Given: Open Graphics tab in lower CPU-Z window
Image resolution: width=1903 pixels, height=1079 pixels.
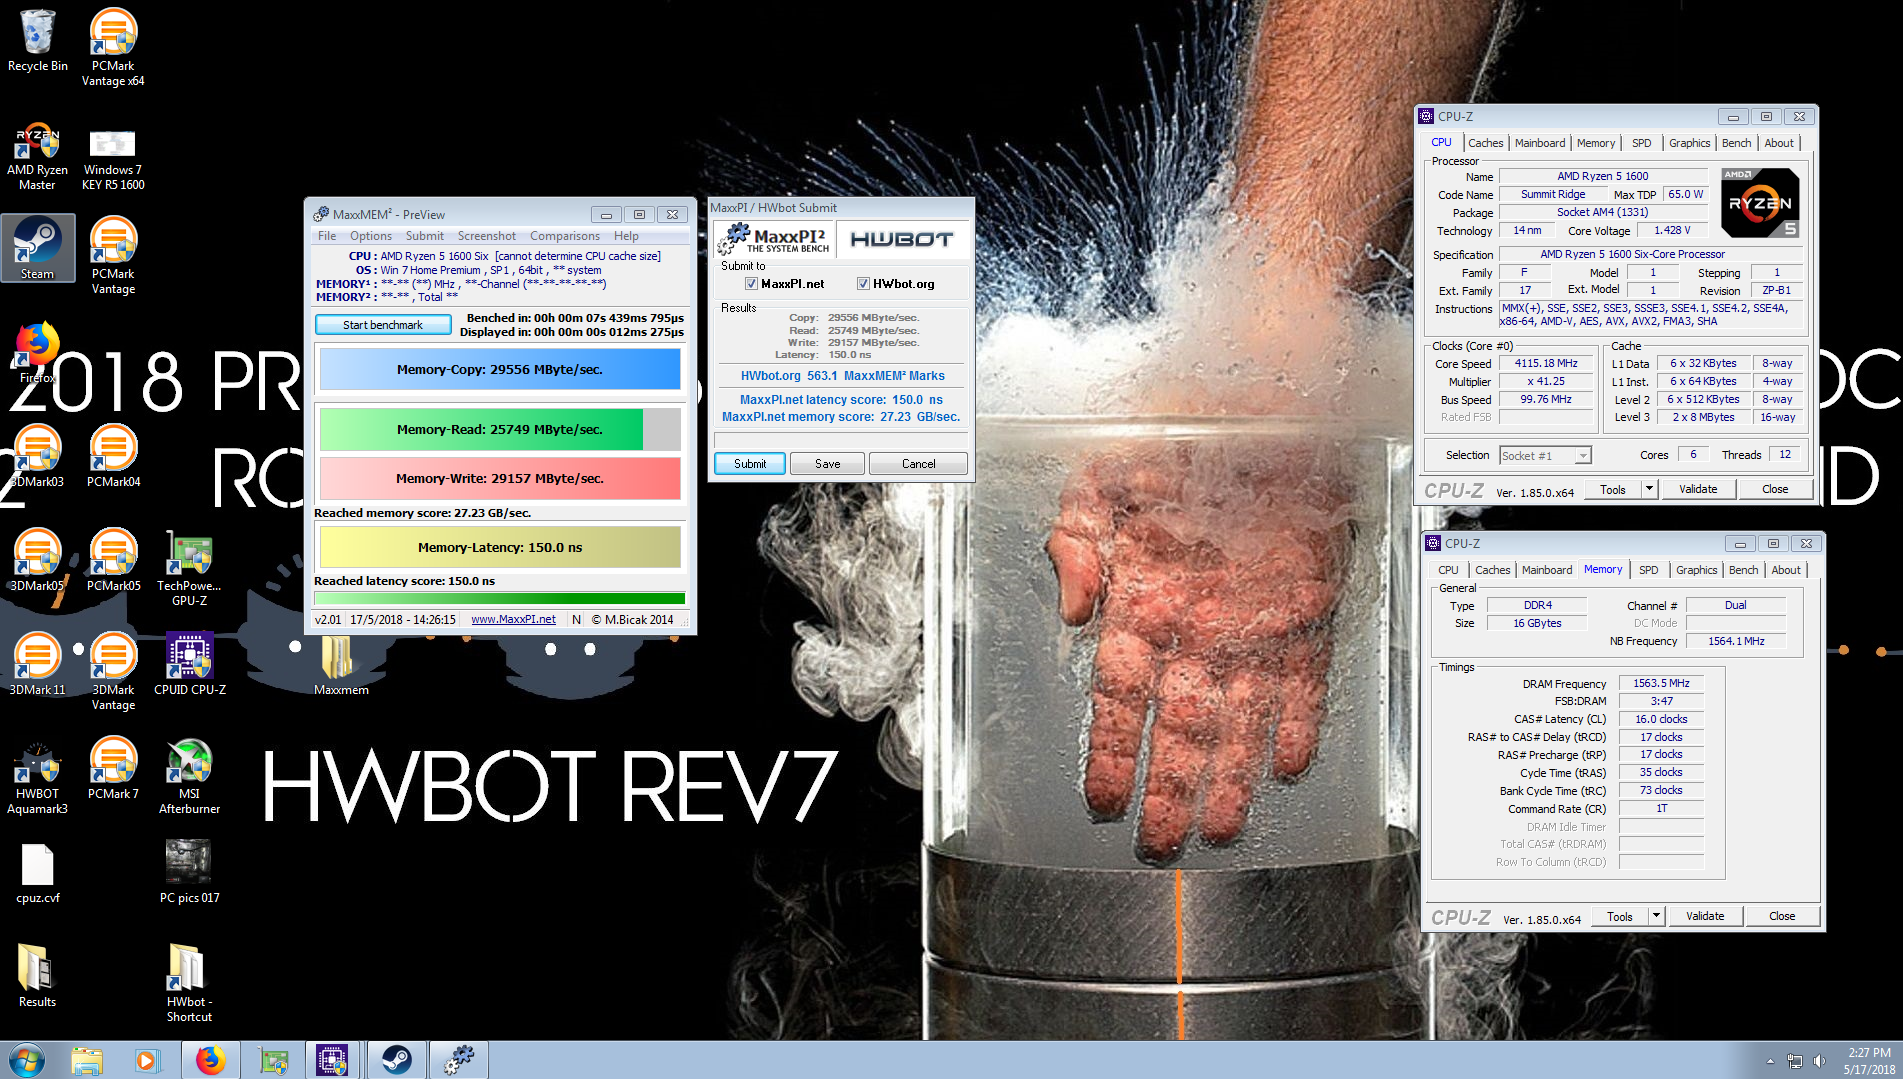Looking at the screenshot, I should pyautogui.click(x=1696, y=570).
